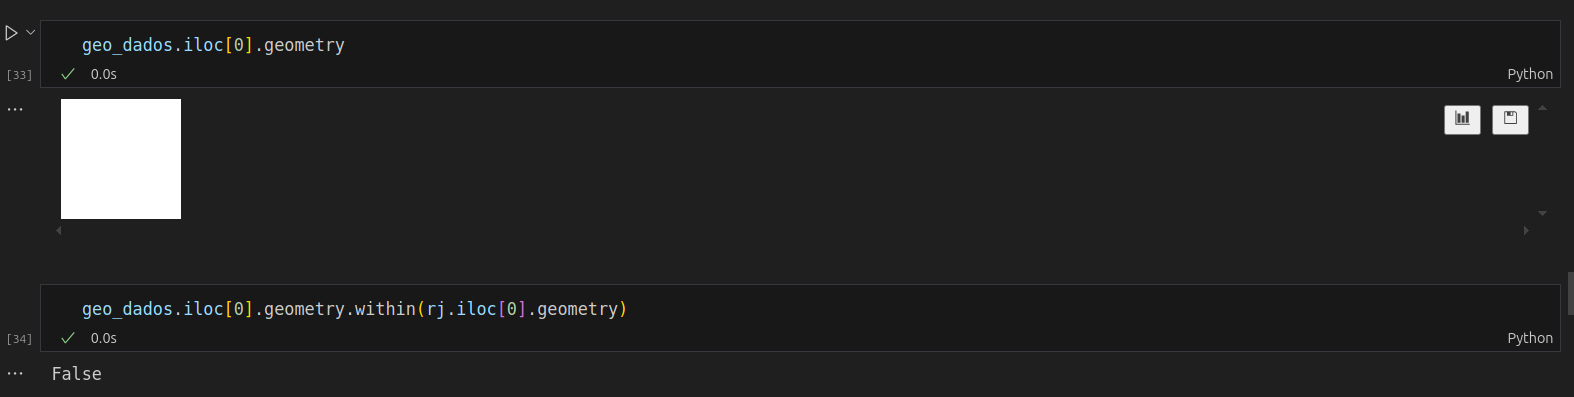Change language mode Python of first cell
This screenshot has height=397, width=1574.
1530,74
